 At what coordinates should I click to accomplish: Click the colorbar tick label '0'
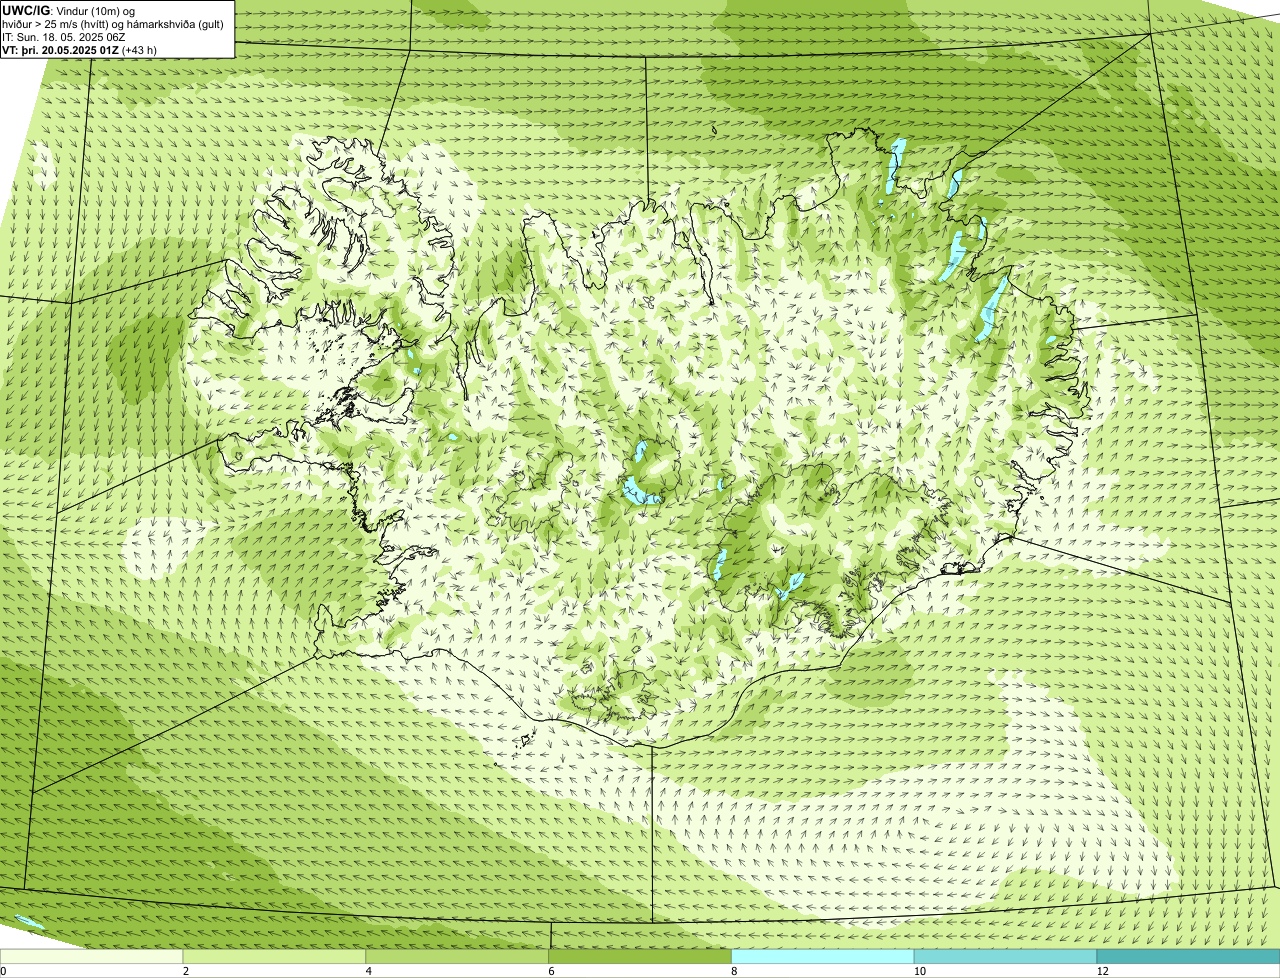pyautogui.click(x=3, y=971)
